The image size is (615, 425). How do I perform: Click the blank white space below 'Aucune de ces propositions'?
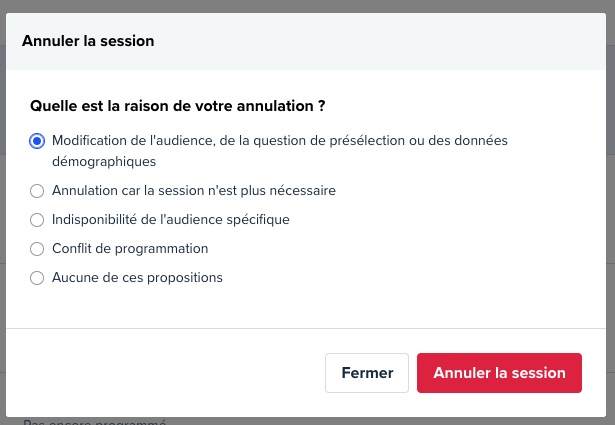pos(306,308)
